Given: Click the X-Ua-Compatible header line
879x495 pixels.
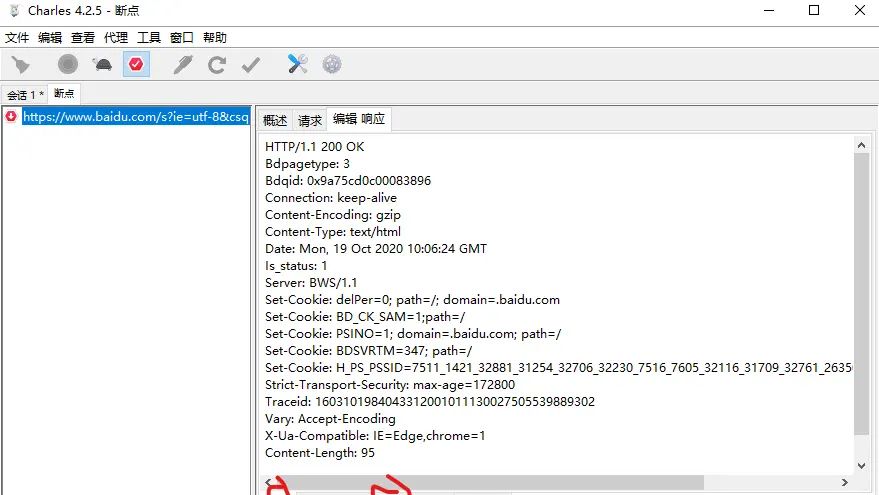Looking at the screenshot, I should click(x=375, y=436).
